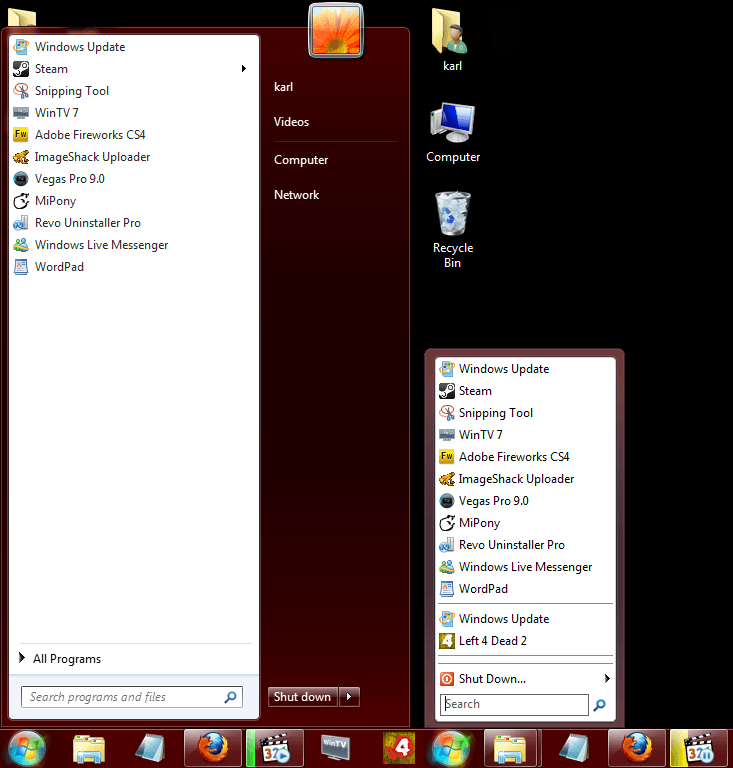Click the WinTV icon in the taskbar
Screen dimensions: 733x768
click(x=335, y=747)
